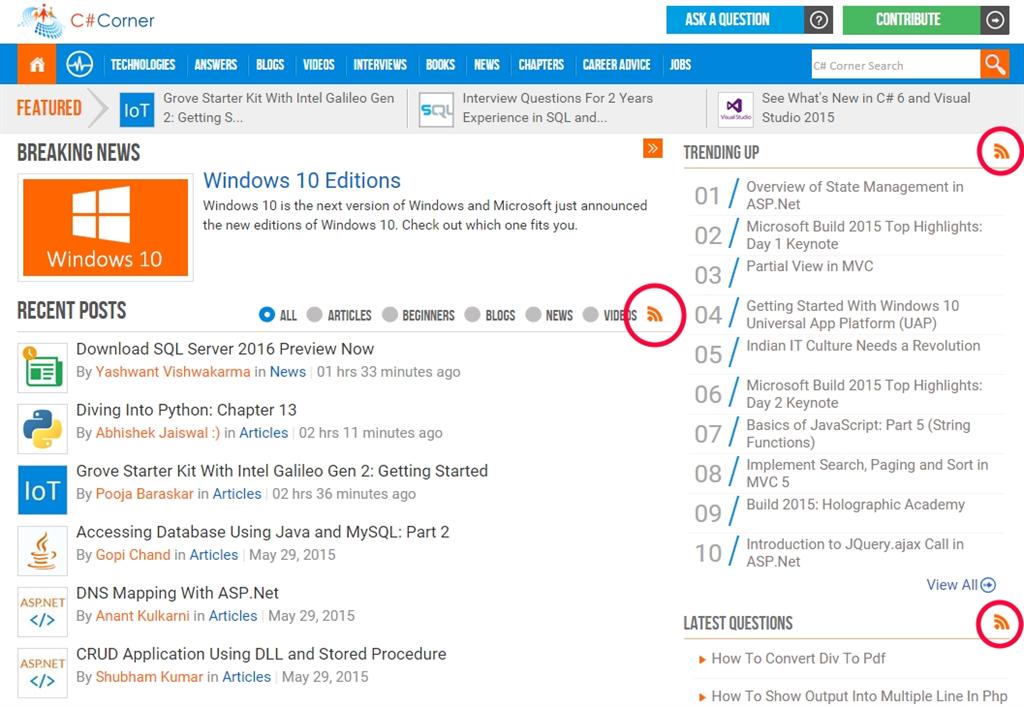Open author Gopi Chand's profile
The width and height of the screenshot is (1024, 707).
(x=133, y=555)
